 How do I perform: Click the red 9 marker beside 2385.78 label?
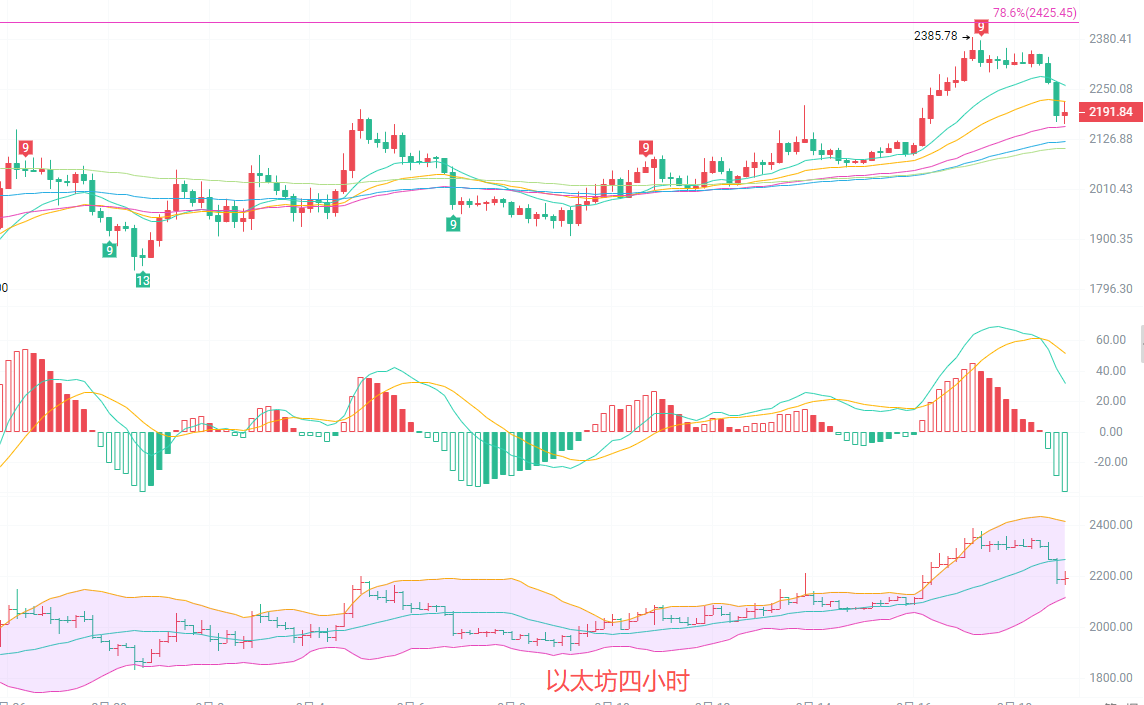coord(981,26)
